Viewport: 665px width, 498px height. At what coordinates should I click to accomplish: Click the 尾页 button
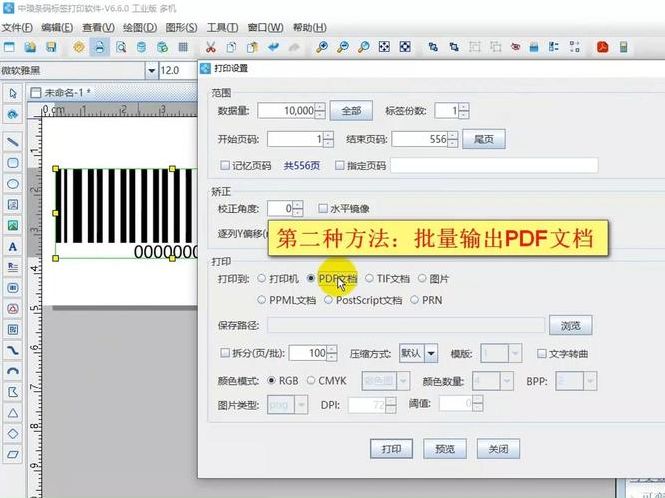coord(484,139)
